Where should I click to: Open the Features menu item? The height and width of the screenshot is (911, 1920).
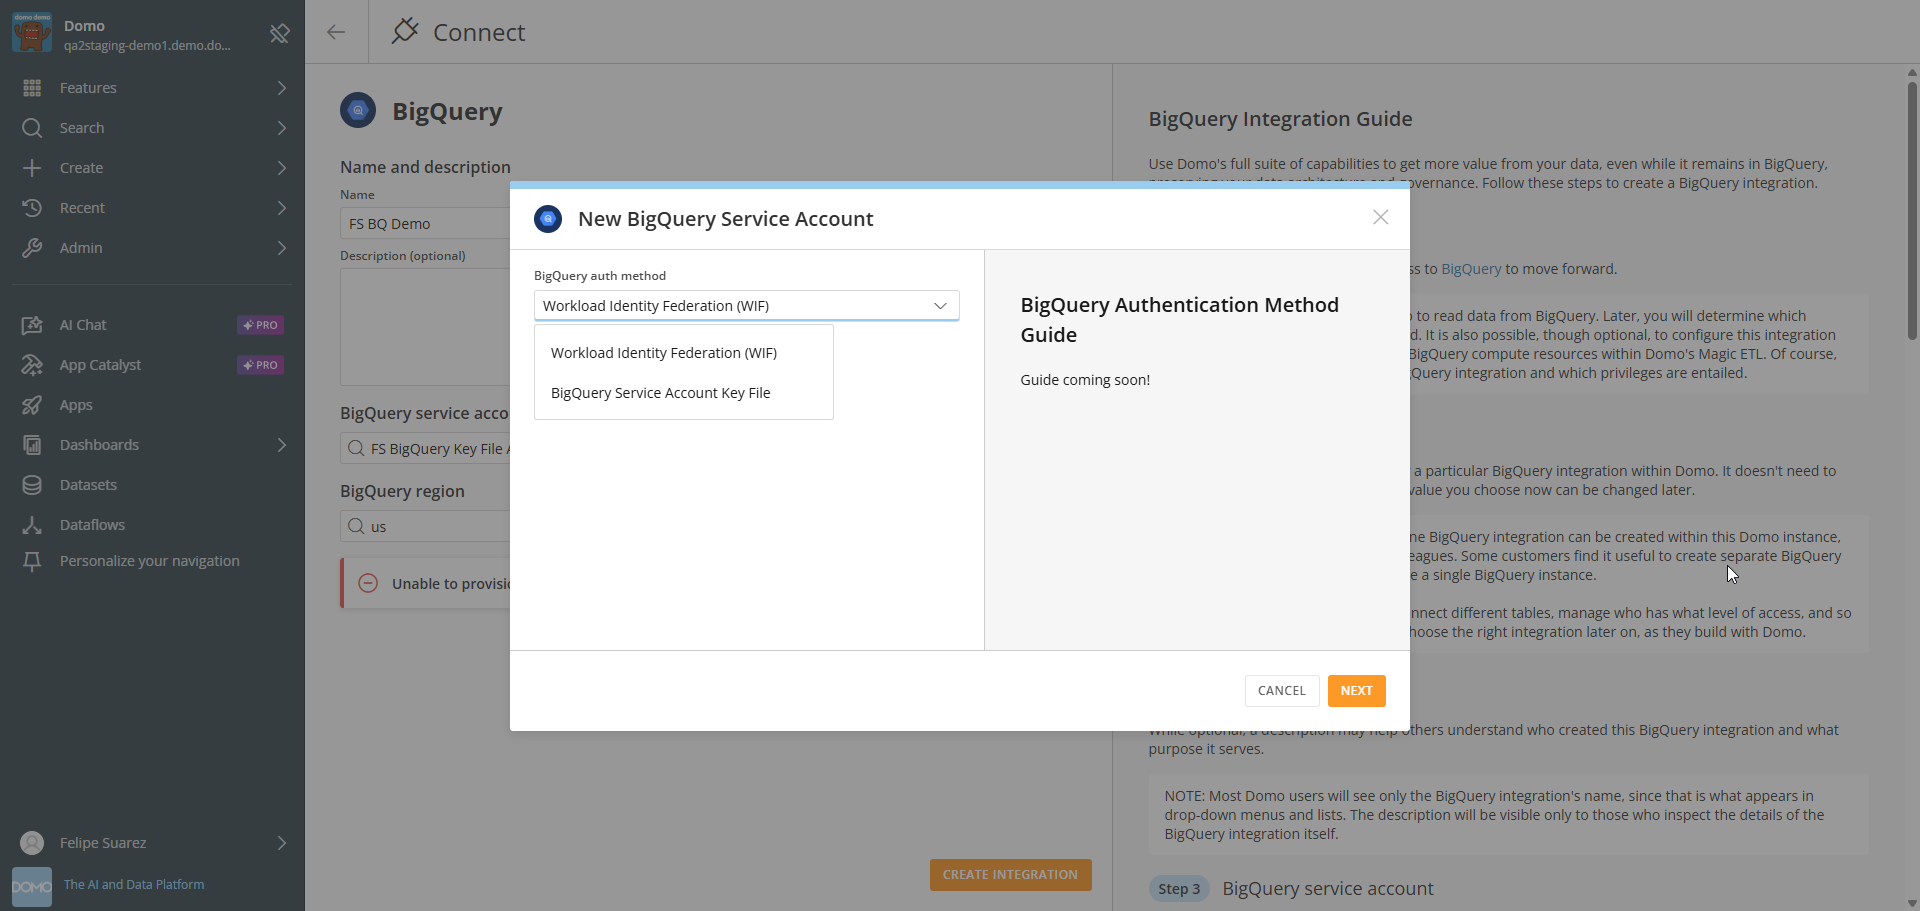click(x=152, y=88)
